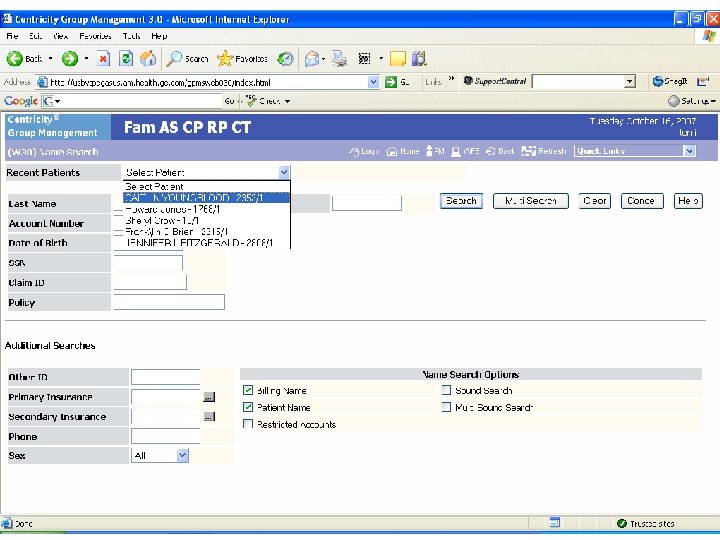Enable the Restricted Accounts checkbox
The height and width of the screenshot is (540, 720).
pyautogui.click(x=248, y=424)
